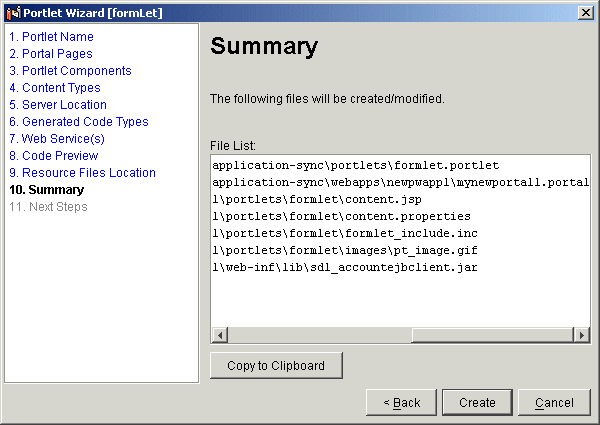Select the content.properties file row
The image size is (600, 425).
(x=400, y=216)
